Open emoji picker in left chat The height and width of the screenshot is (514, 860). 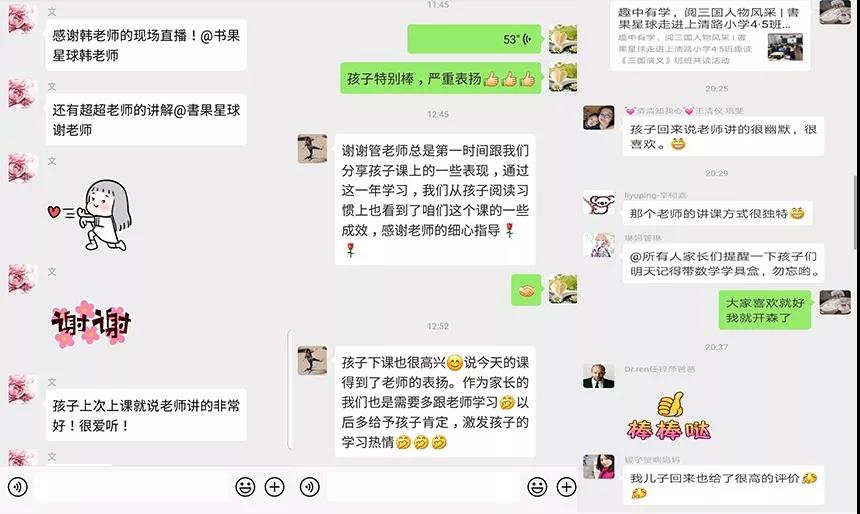tap(245, 487)
